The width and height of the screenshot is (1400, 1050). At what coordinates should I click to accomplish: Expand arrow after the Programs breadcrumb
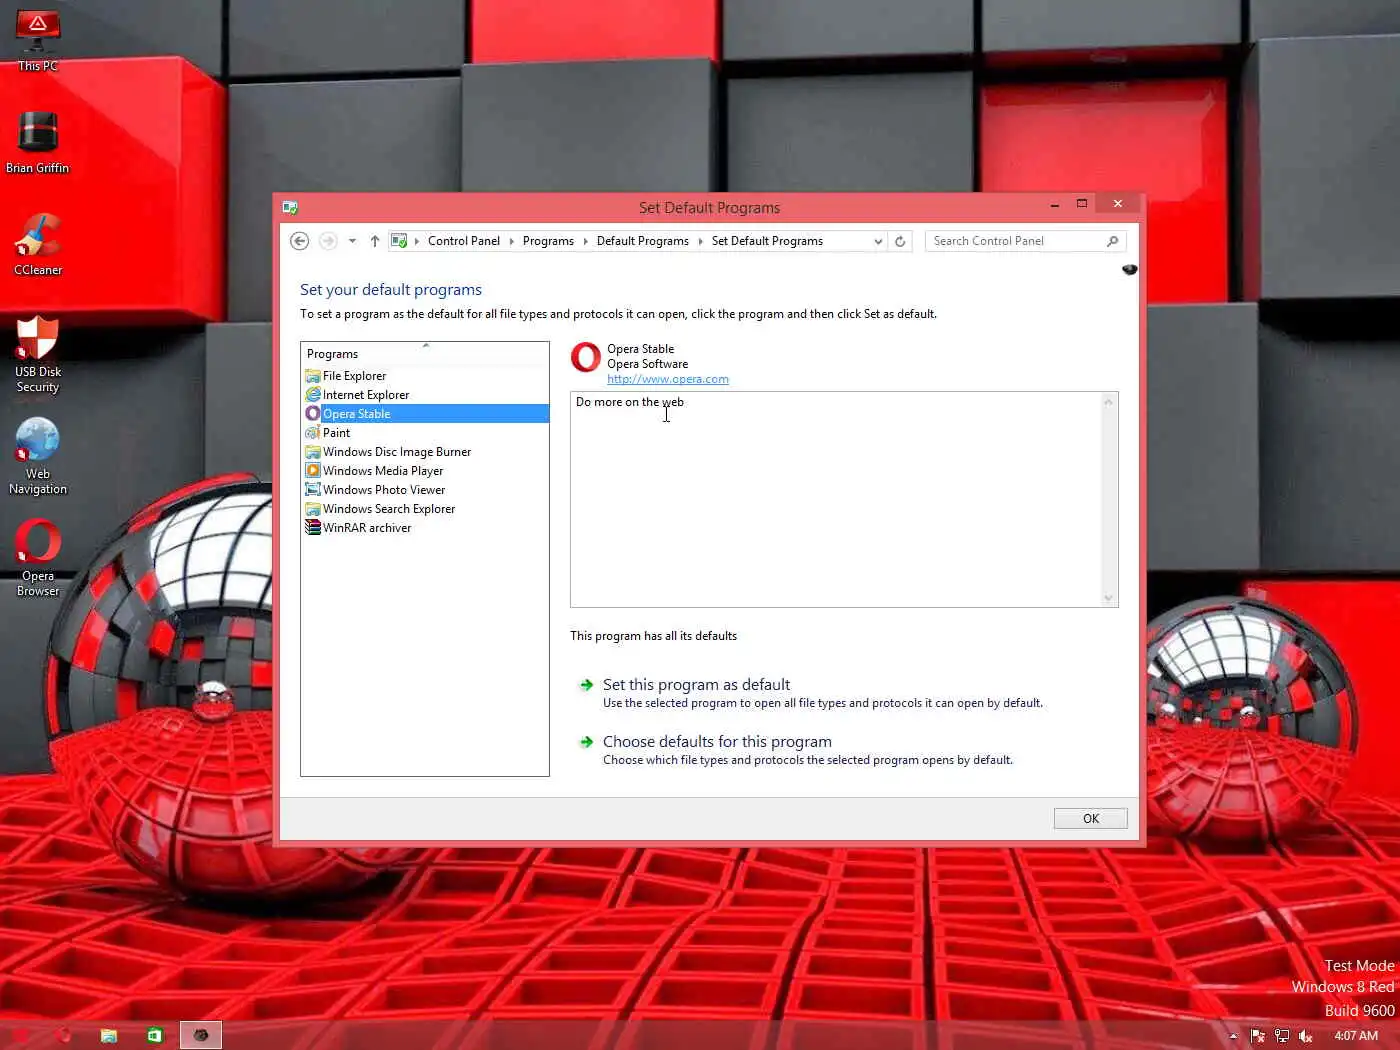[586, 241]
